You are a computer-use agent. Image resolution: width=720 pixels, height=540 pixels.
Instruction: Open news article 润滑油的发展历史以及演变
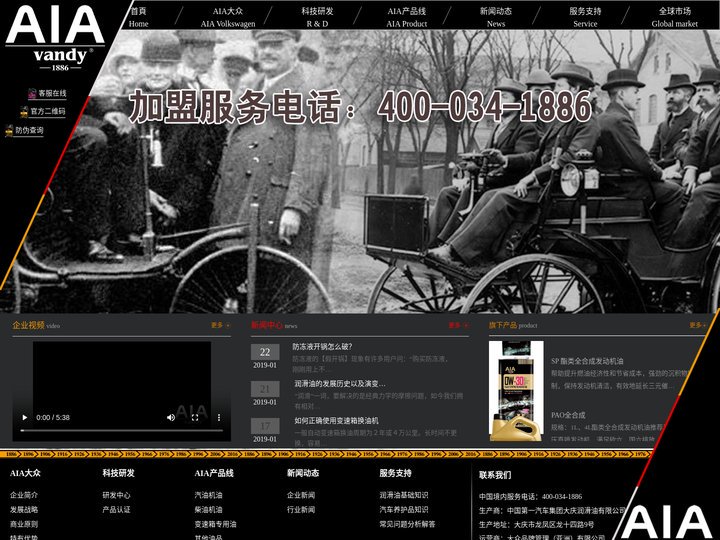pyautogui.click(x=340, y=383)
